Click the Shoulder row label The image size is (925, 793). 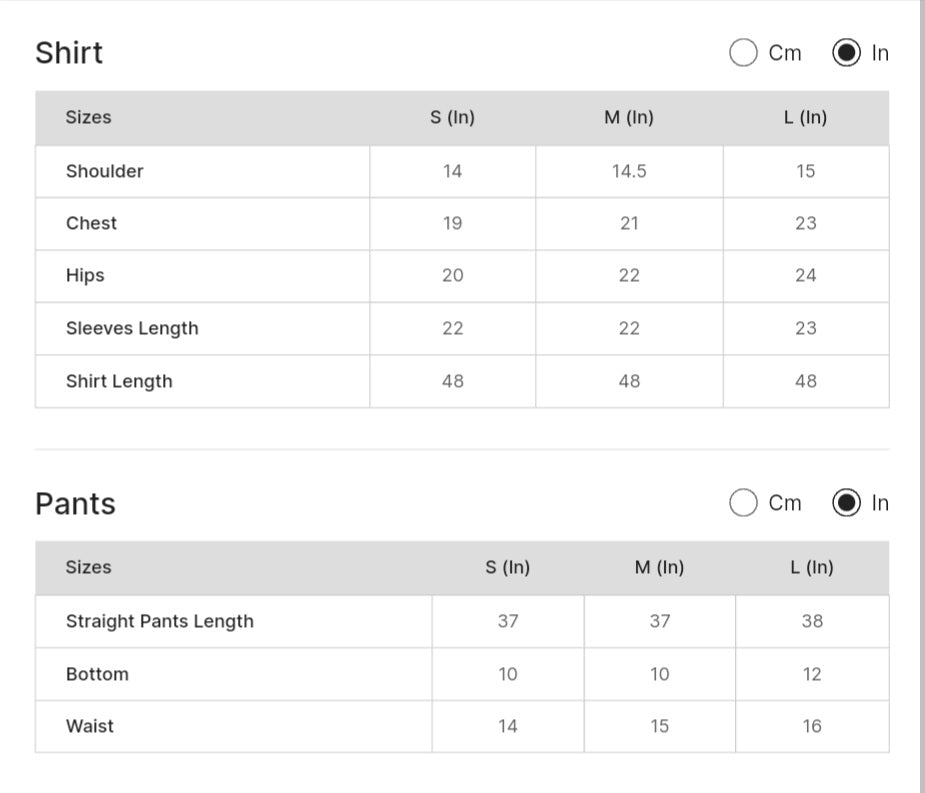click(104, 171)
